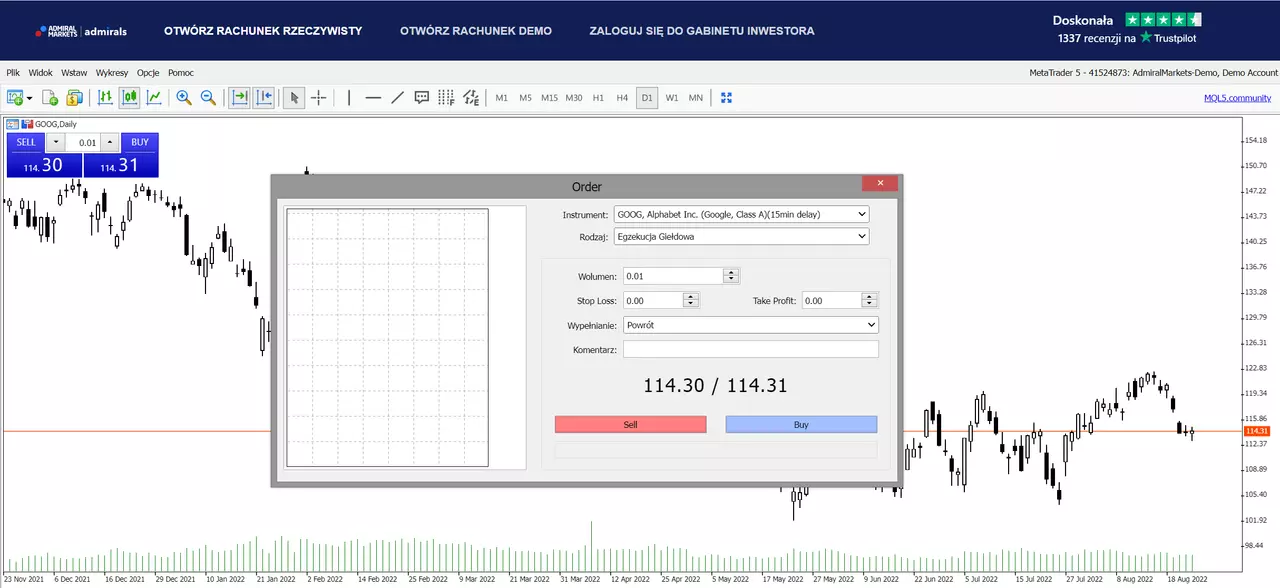This screenshot has width=1280, height=588.
Task: Select the crosshair tool
Action: pyautogui.click(x=318, y=97)
